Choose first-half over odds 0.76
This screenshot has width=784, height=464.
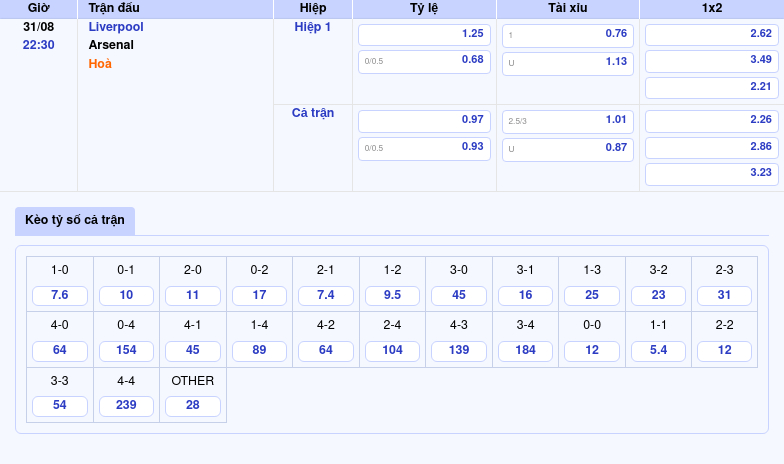(x=567, y=34)
